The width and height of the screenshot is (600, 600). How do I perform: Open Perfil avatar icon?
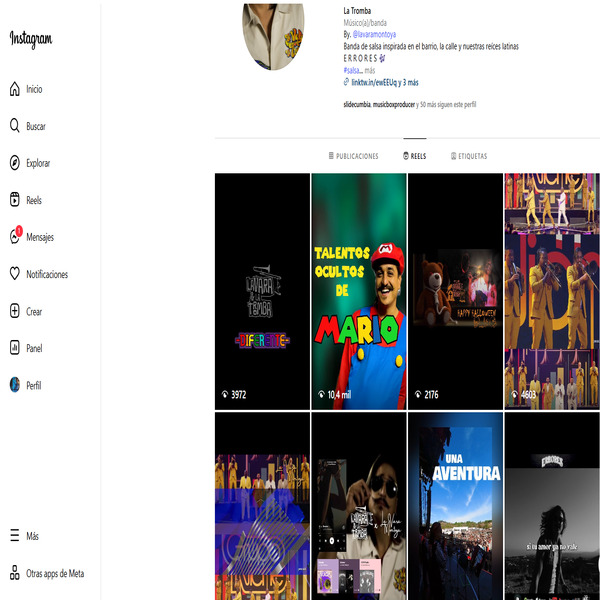point(15,385)
